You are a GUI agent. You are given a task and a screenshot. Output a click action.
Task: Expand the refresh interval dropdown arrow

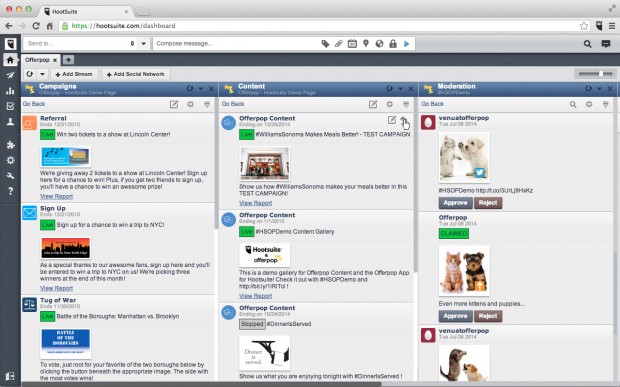42,74
